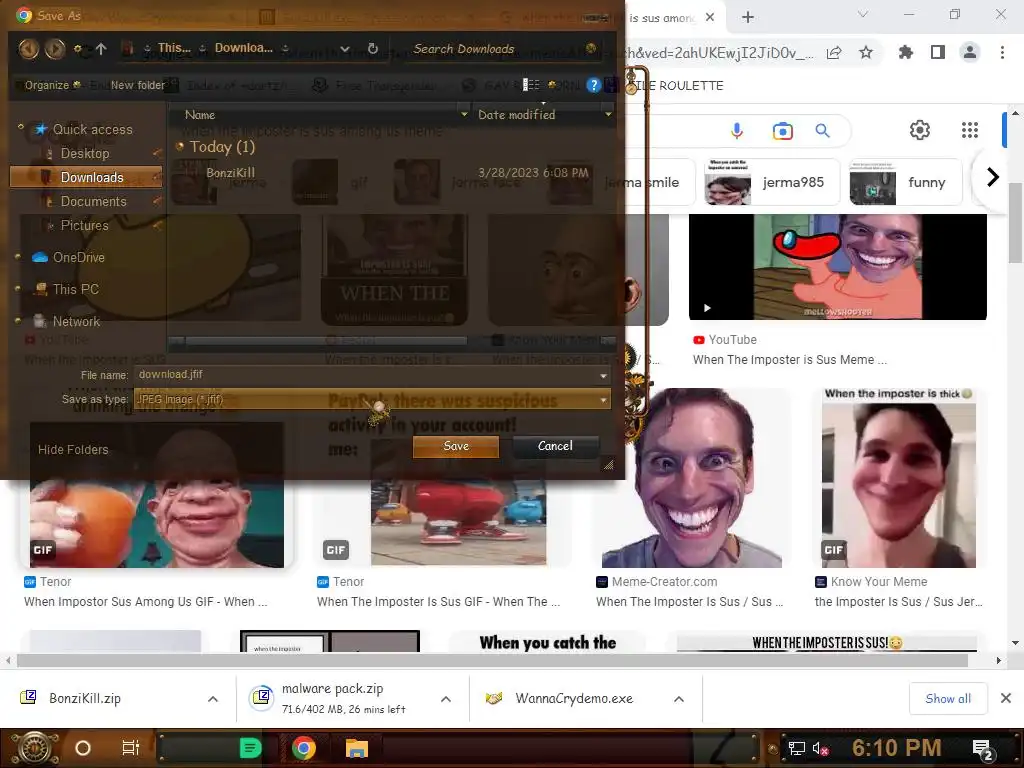Screen dimensions: 1024x768
Task: Open Cortana circle on taskbar
Action: click(x=83, y=748)
